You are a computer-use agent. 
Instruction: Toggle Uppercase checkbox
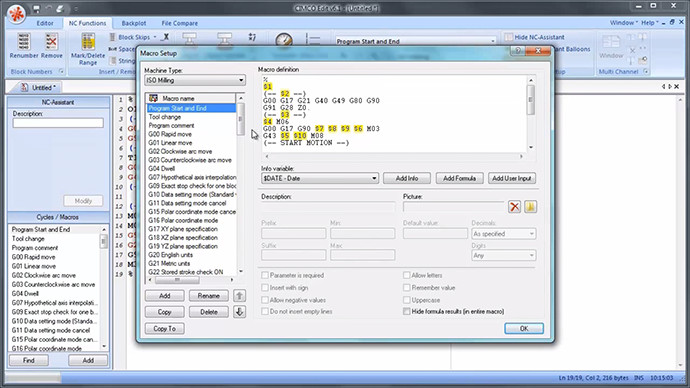pyautogui.click(x=407, y=300)
